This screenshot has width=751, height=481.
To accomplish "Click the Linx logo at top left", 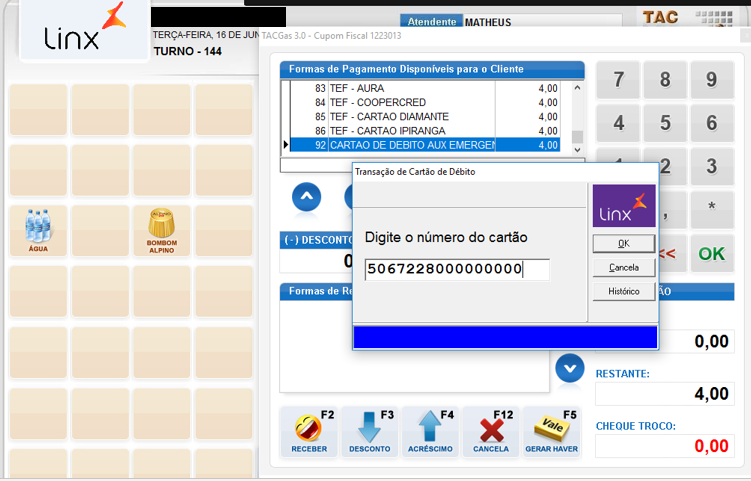I will click(x=85, y=30).
